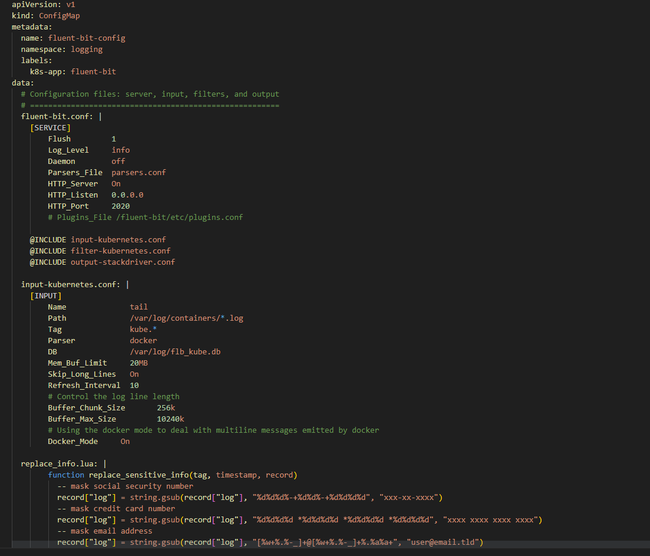This screenshot has height=556, width=650.
Task: Click the Parsers_File value 'parsers.conf'
Action: coord(138,172)
